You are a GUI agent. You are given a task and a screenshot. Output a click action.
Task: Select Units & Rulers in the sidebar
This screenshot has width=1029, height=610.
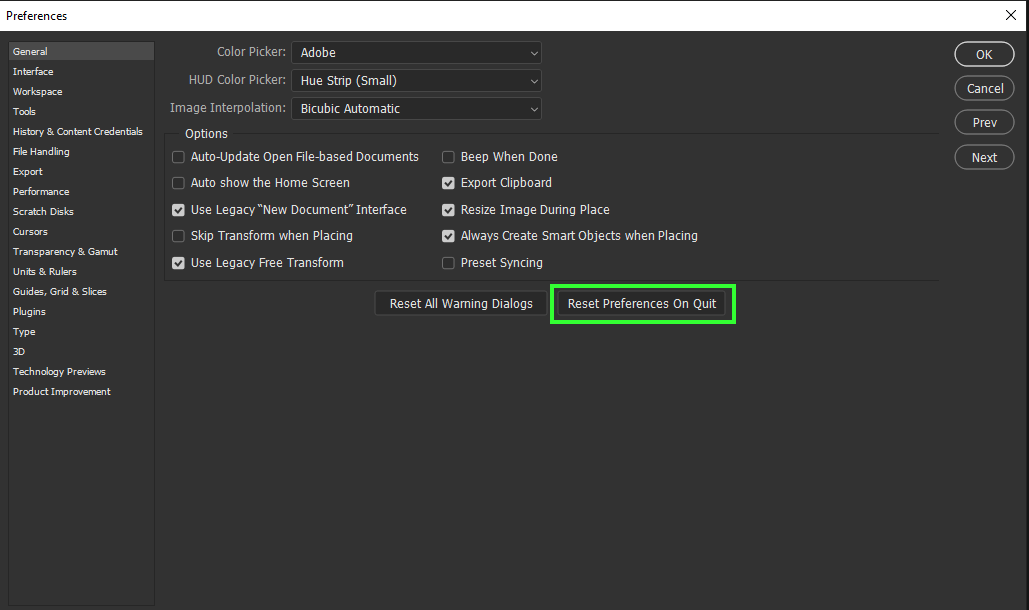pyautogui.click(x=45, y=271)
